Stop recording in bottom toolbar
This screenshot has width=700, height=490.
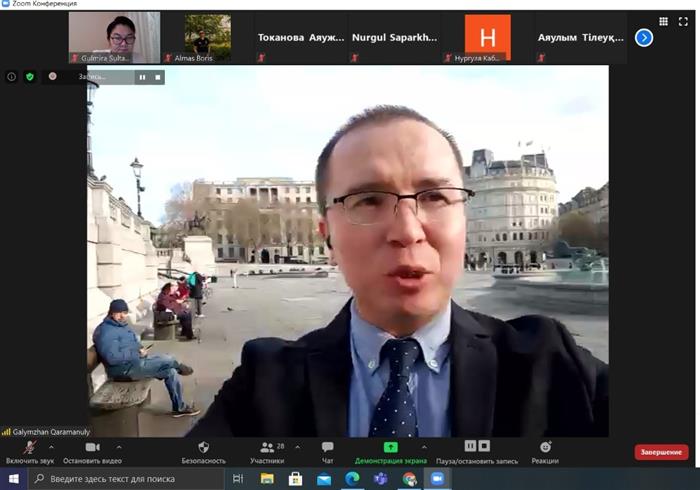[484, 446]
